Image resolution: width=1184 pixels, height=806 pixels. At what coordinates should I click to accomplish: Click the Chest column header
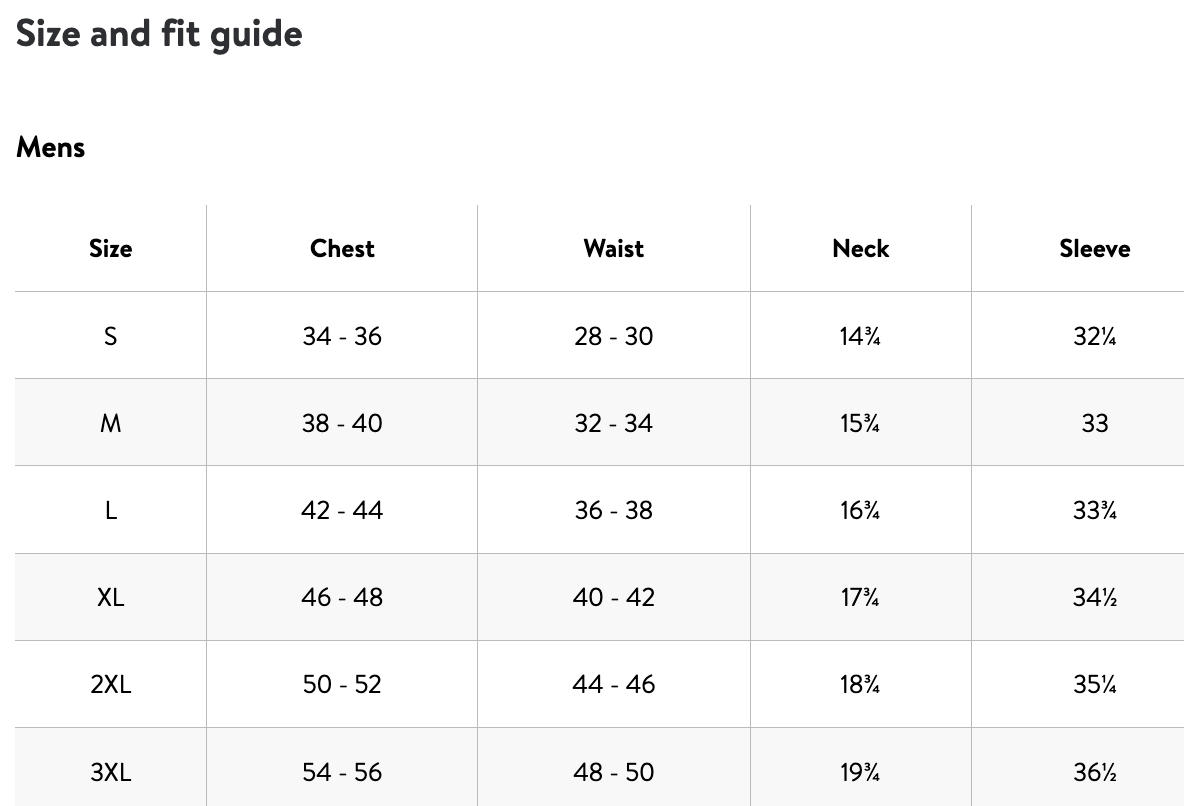[x=342, y=249]
